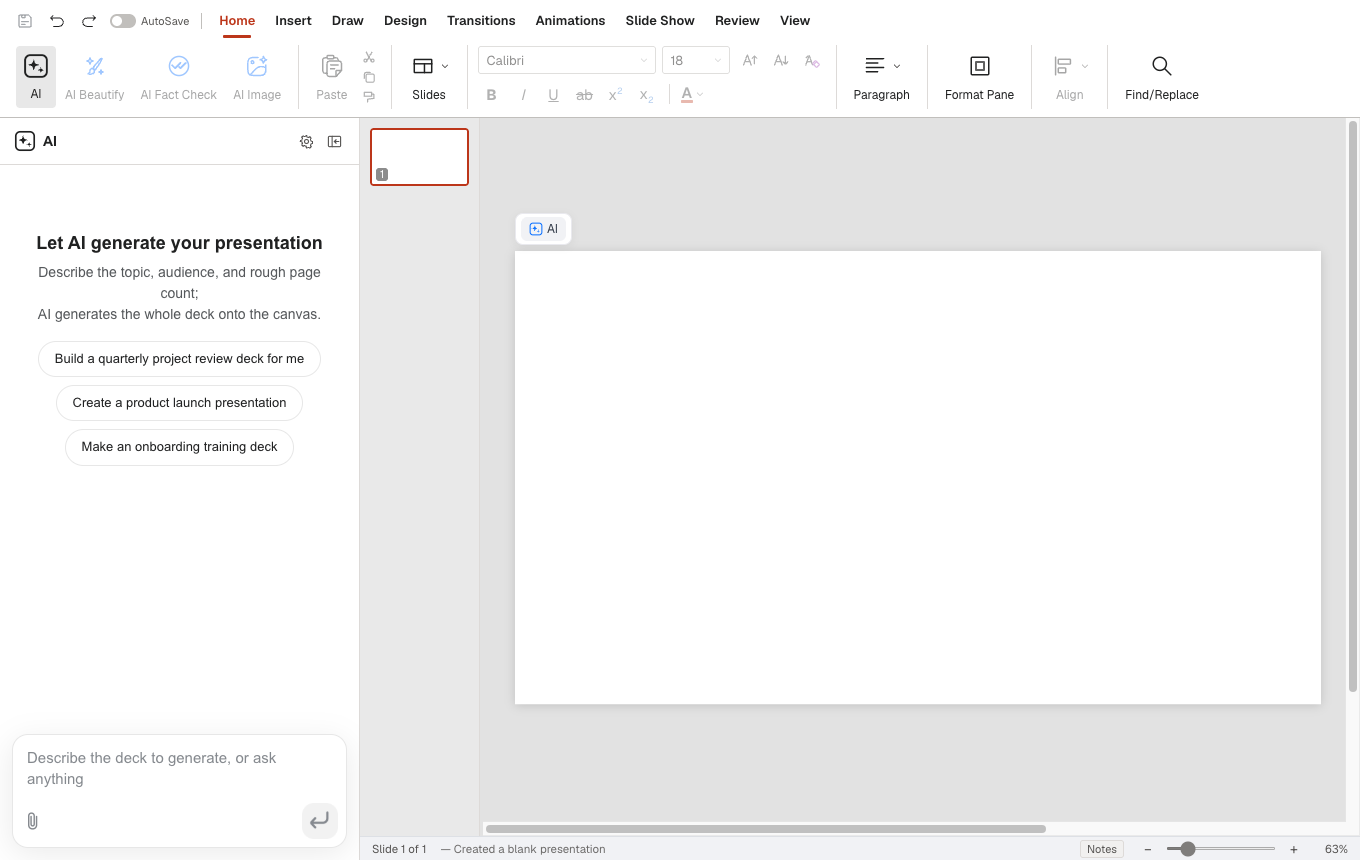
Task: Collapse the AI side panel
Action: pos(335,142)
